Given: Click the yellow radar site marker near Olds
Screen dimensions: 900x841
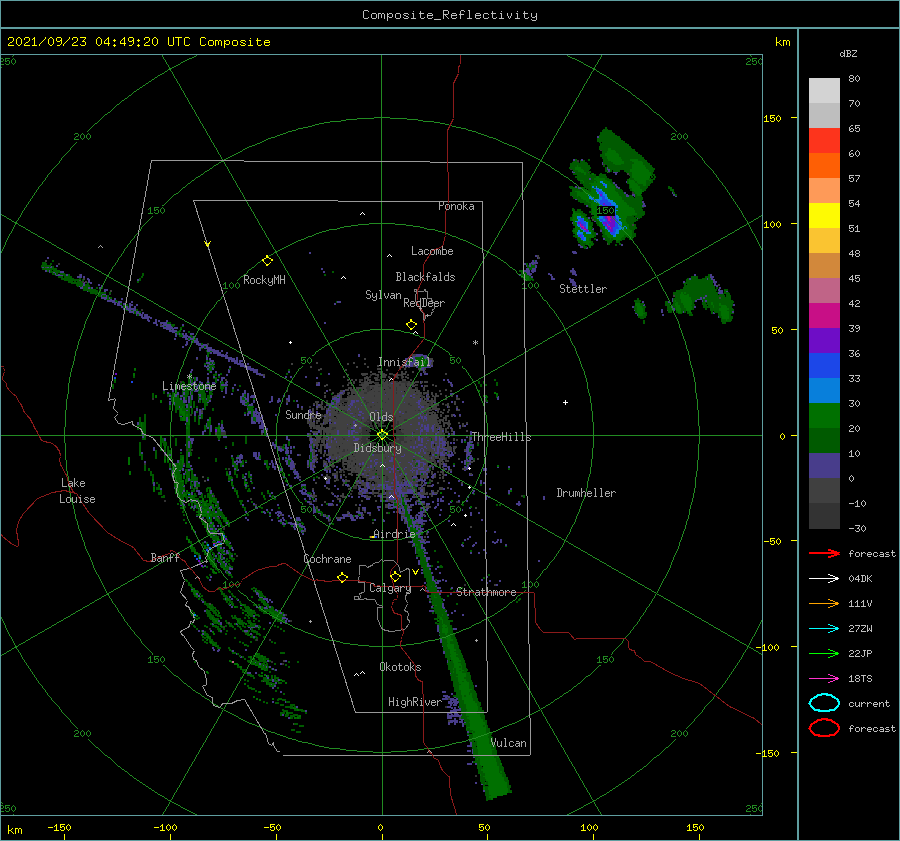Looking at the screenshot, I should (382, 435).
